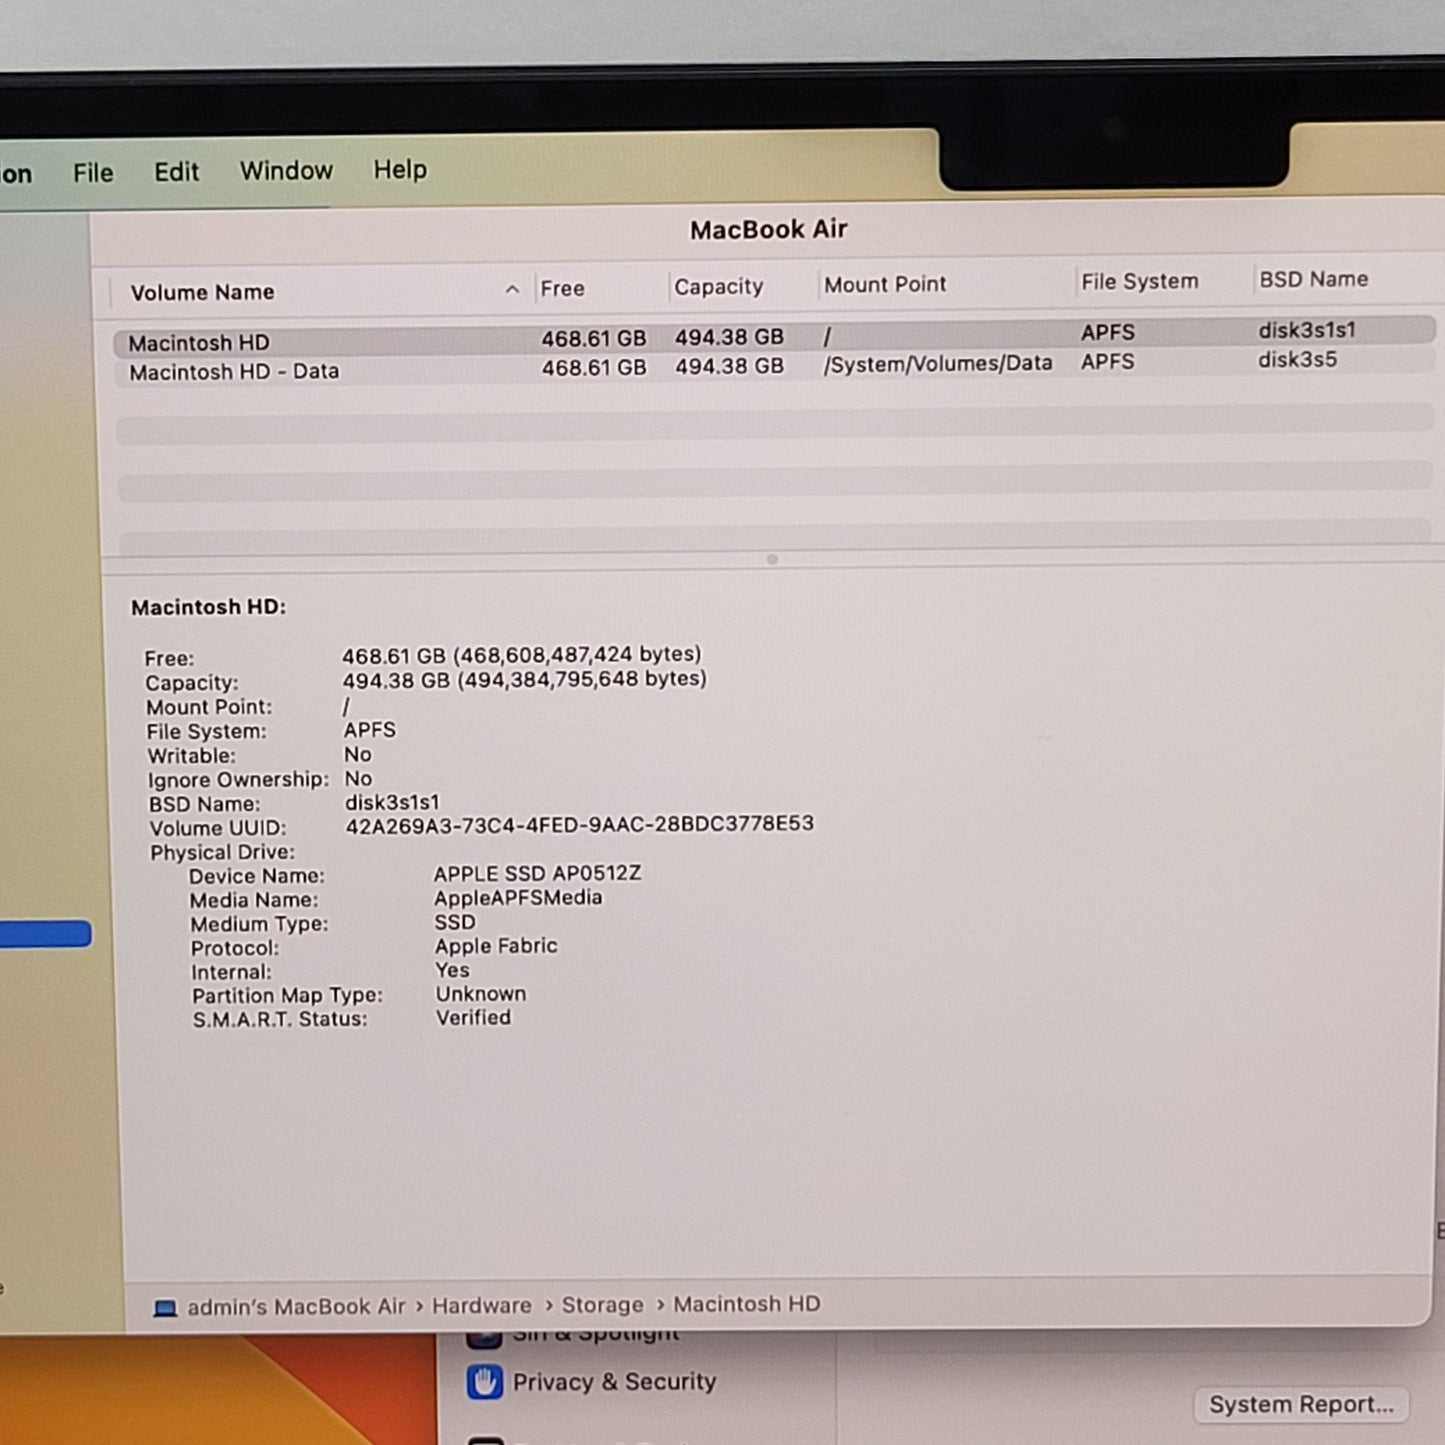Go to Storage in the path bar
This screenshot has height=1445, width=1445.
(x=602, y=1305)
